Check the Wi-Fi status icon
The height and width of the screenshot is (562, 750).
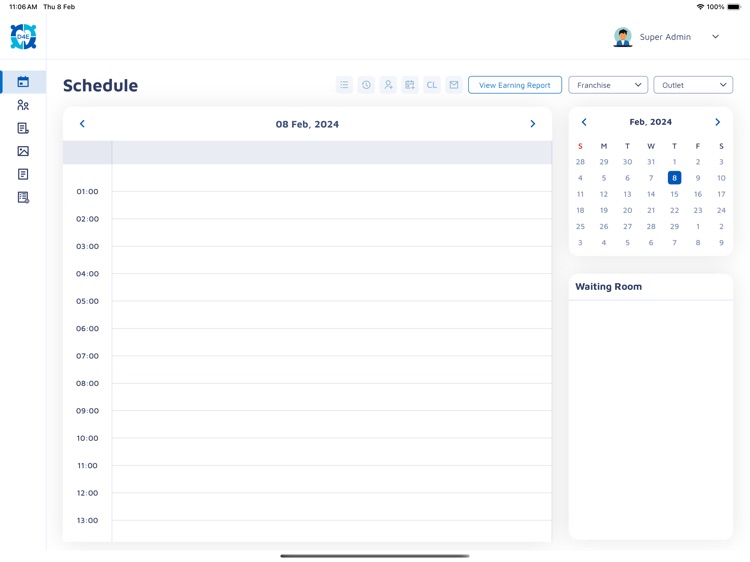coord(700,7)
